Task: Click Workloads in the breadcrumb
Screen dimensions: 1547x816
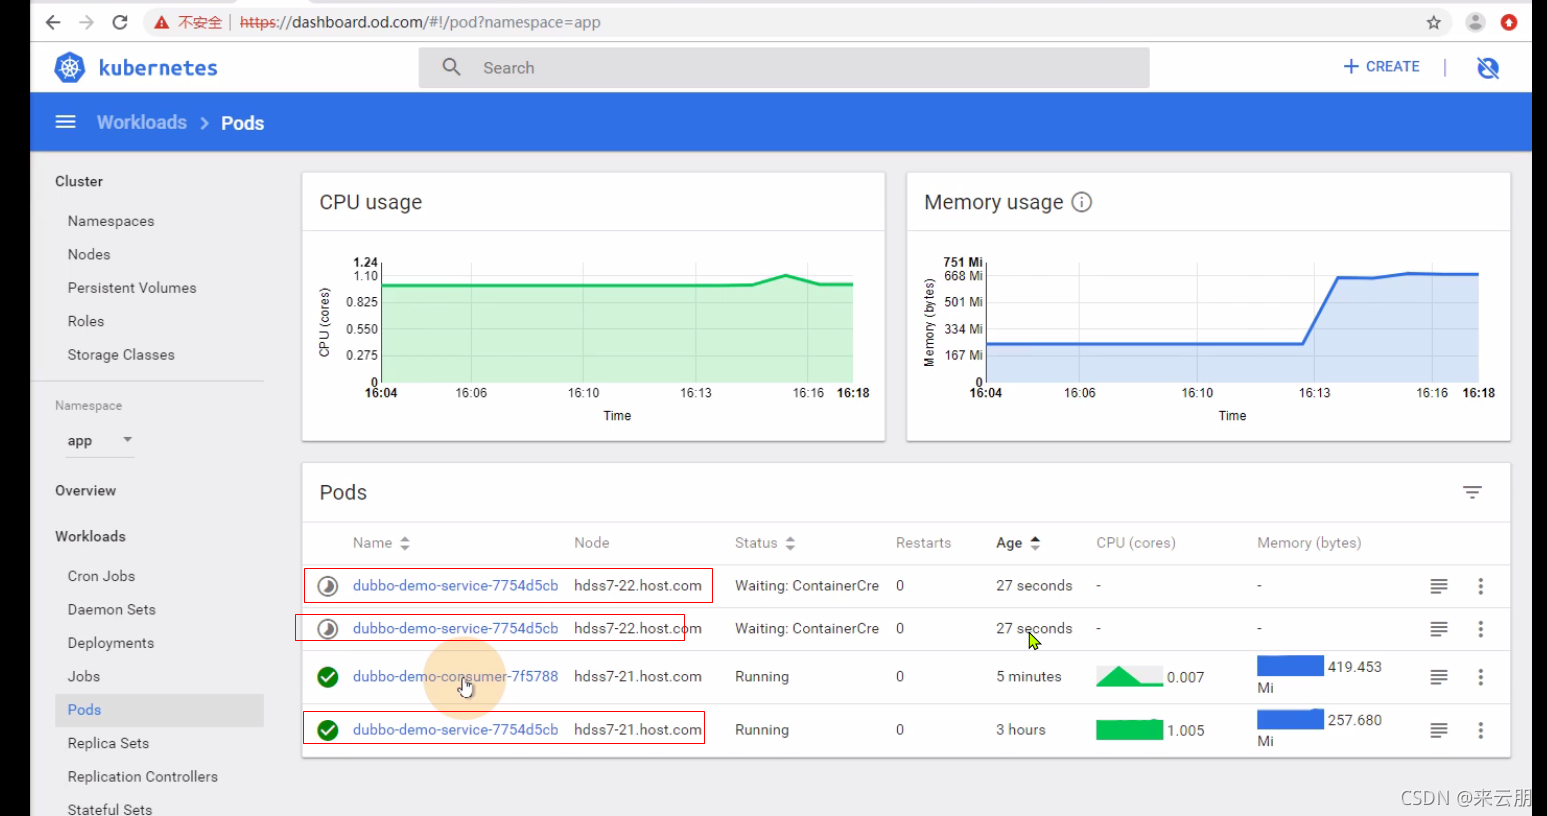Action: [141, 122]
